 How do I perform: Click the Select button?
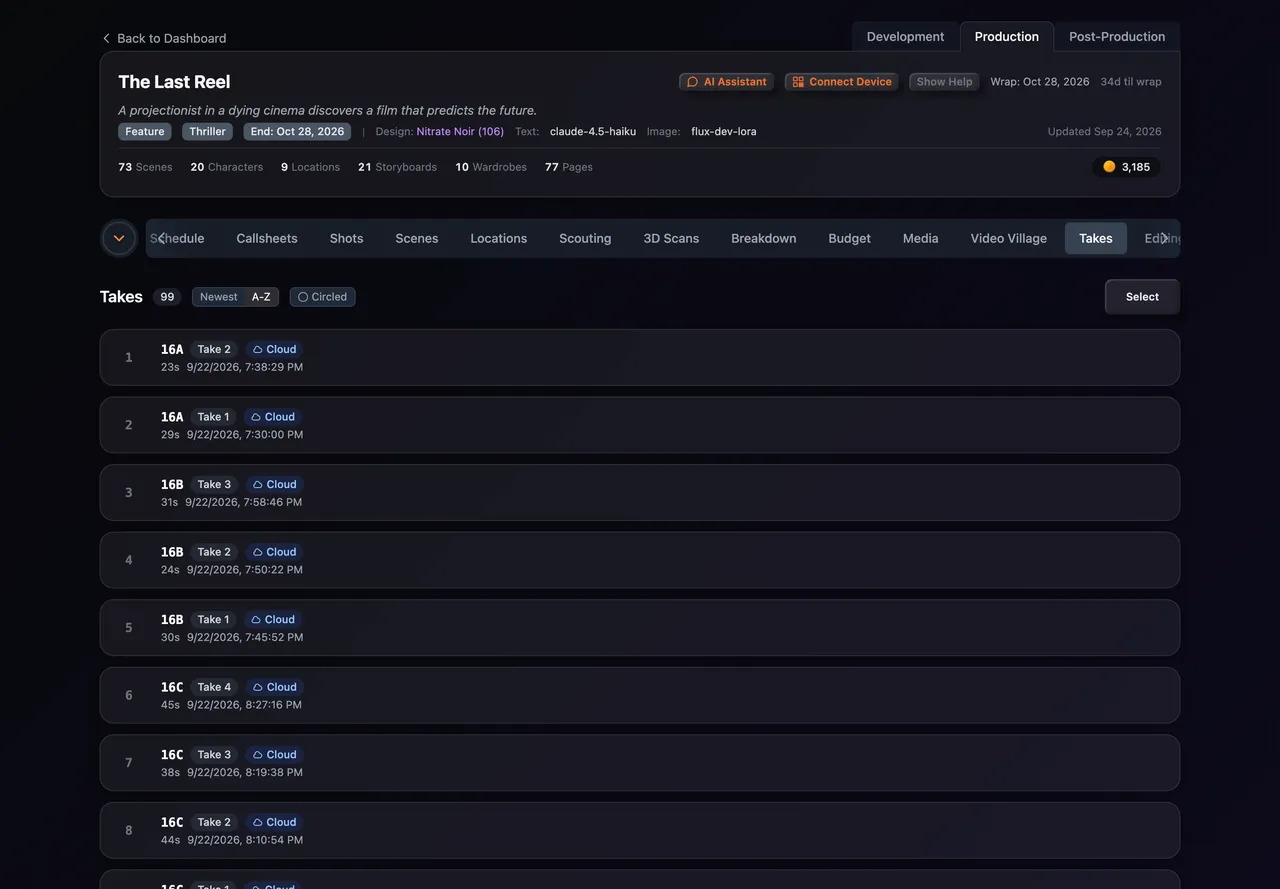click(x=1142, y=297)
